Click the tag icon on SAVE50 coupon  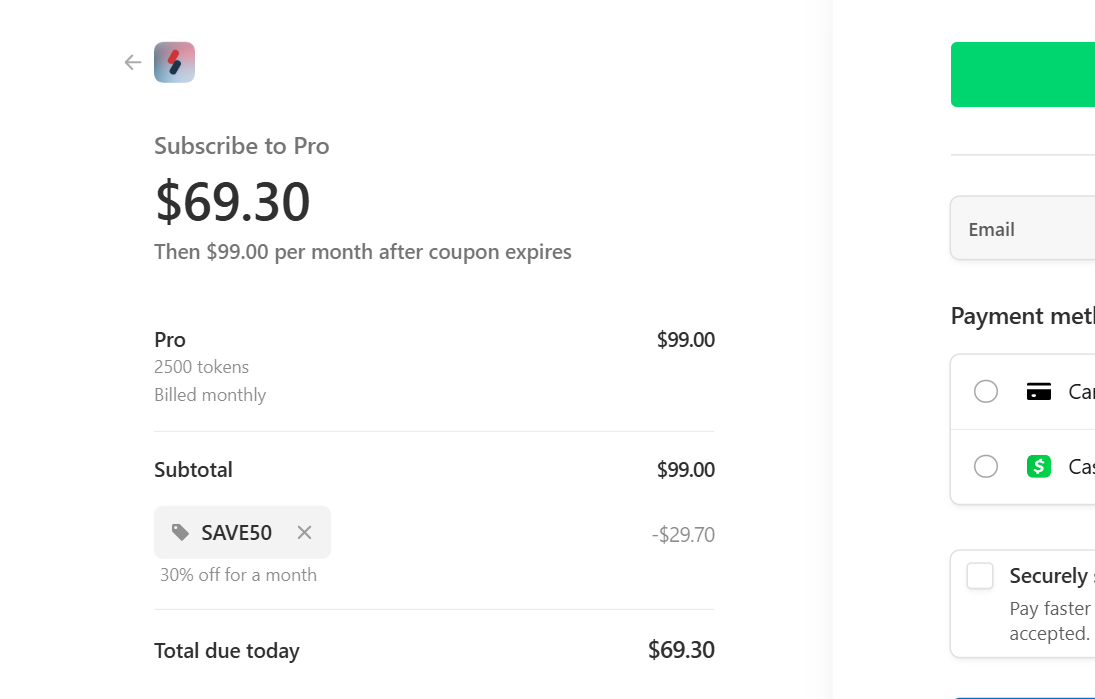pos(180,533)
